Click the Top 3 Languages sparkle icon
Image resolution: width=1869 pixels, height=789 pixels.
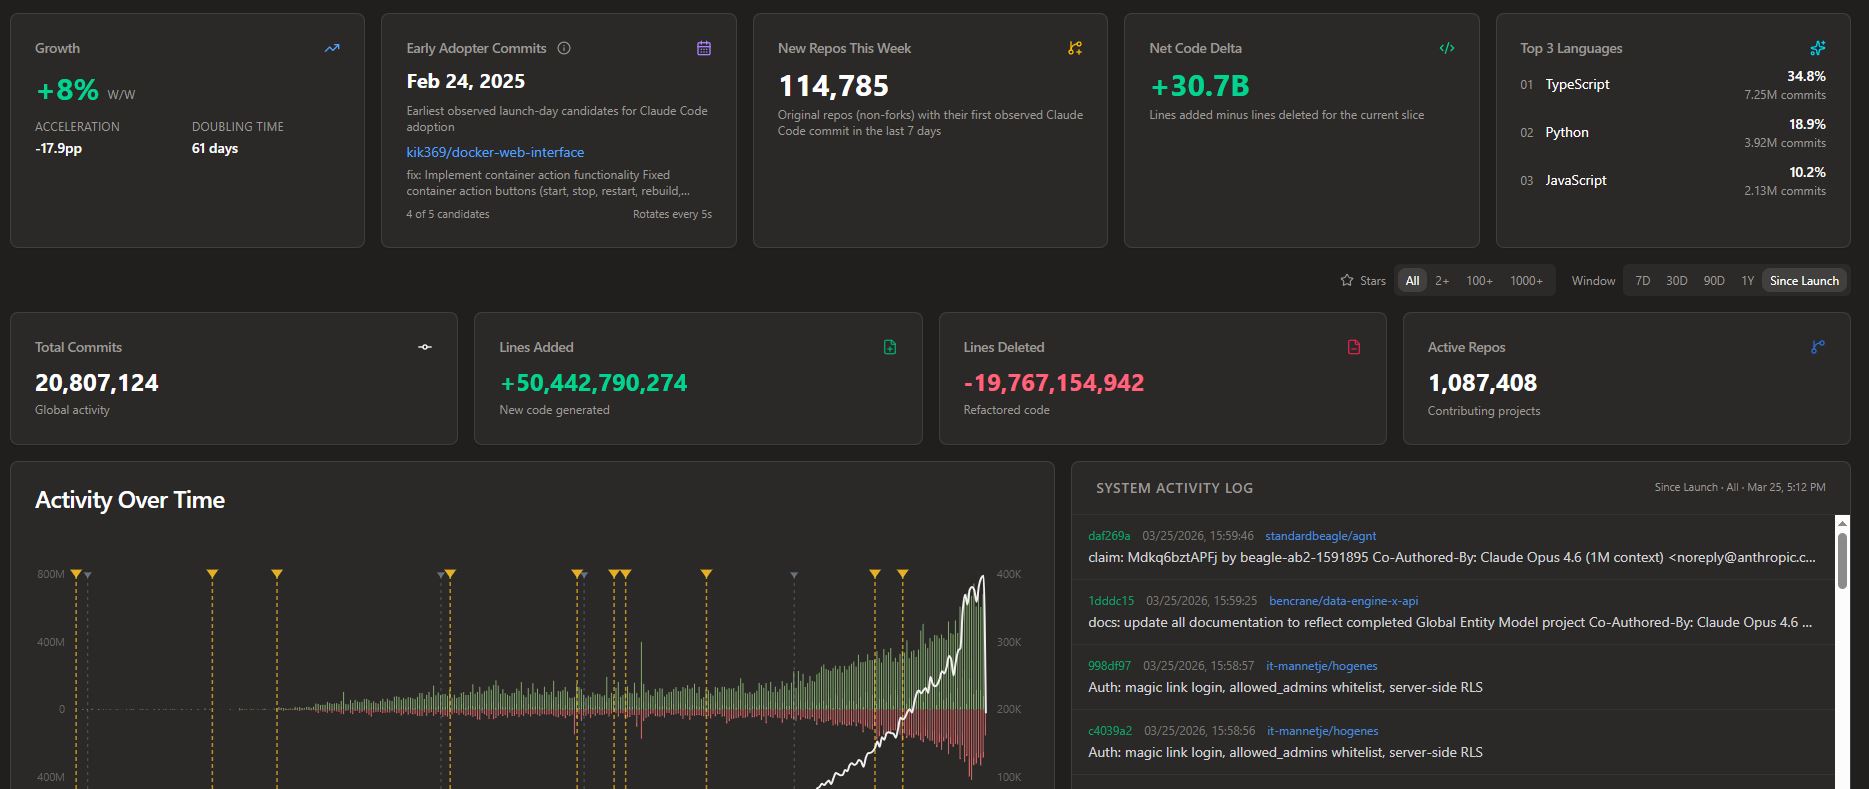[x=1817, y=48]
